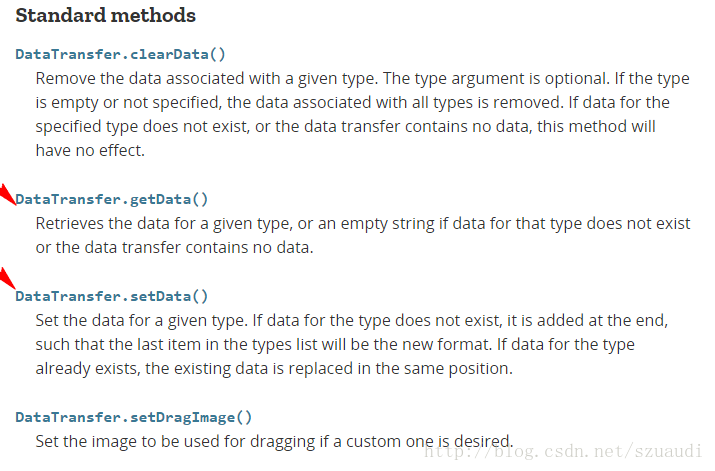Open the DataTransfer.clearData() link
The image size is (715, 471).
pos(120,54)
